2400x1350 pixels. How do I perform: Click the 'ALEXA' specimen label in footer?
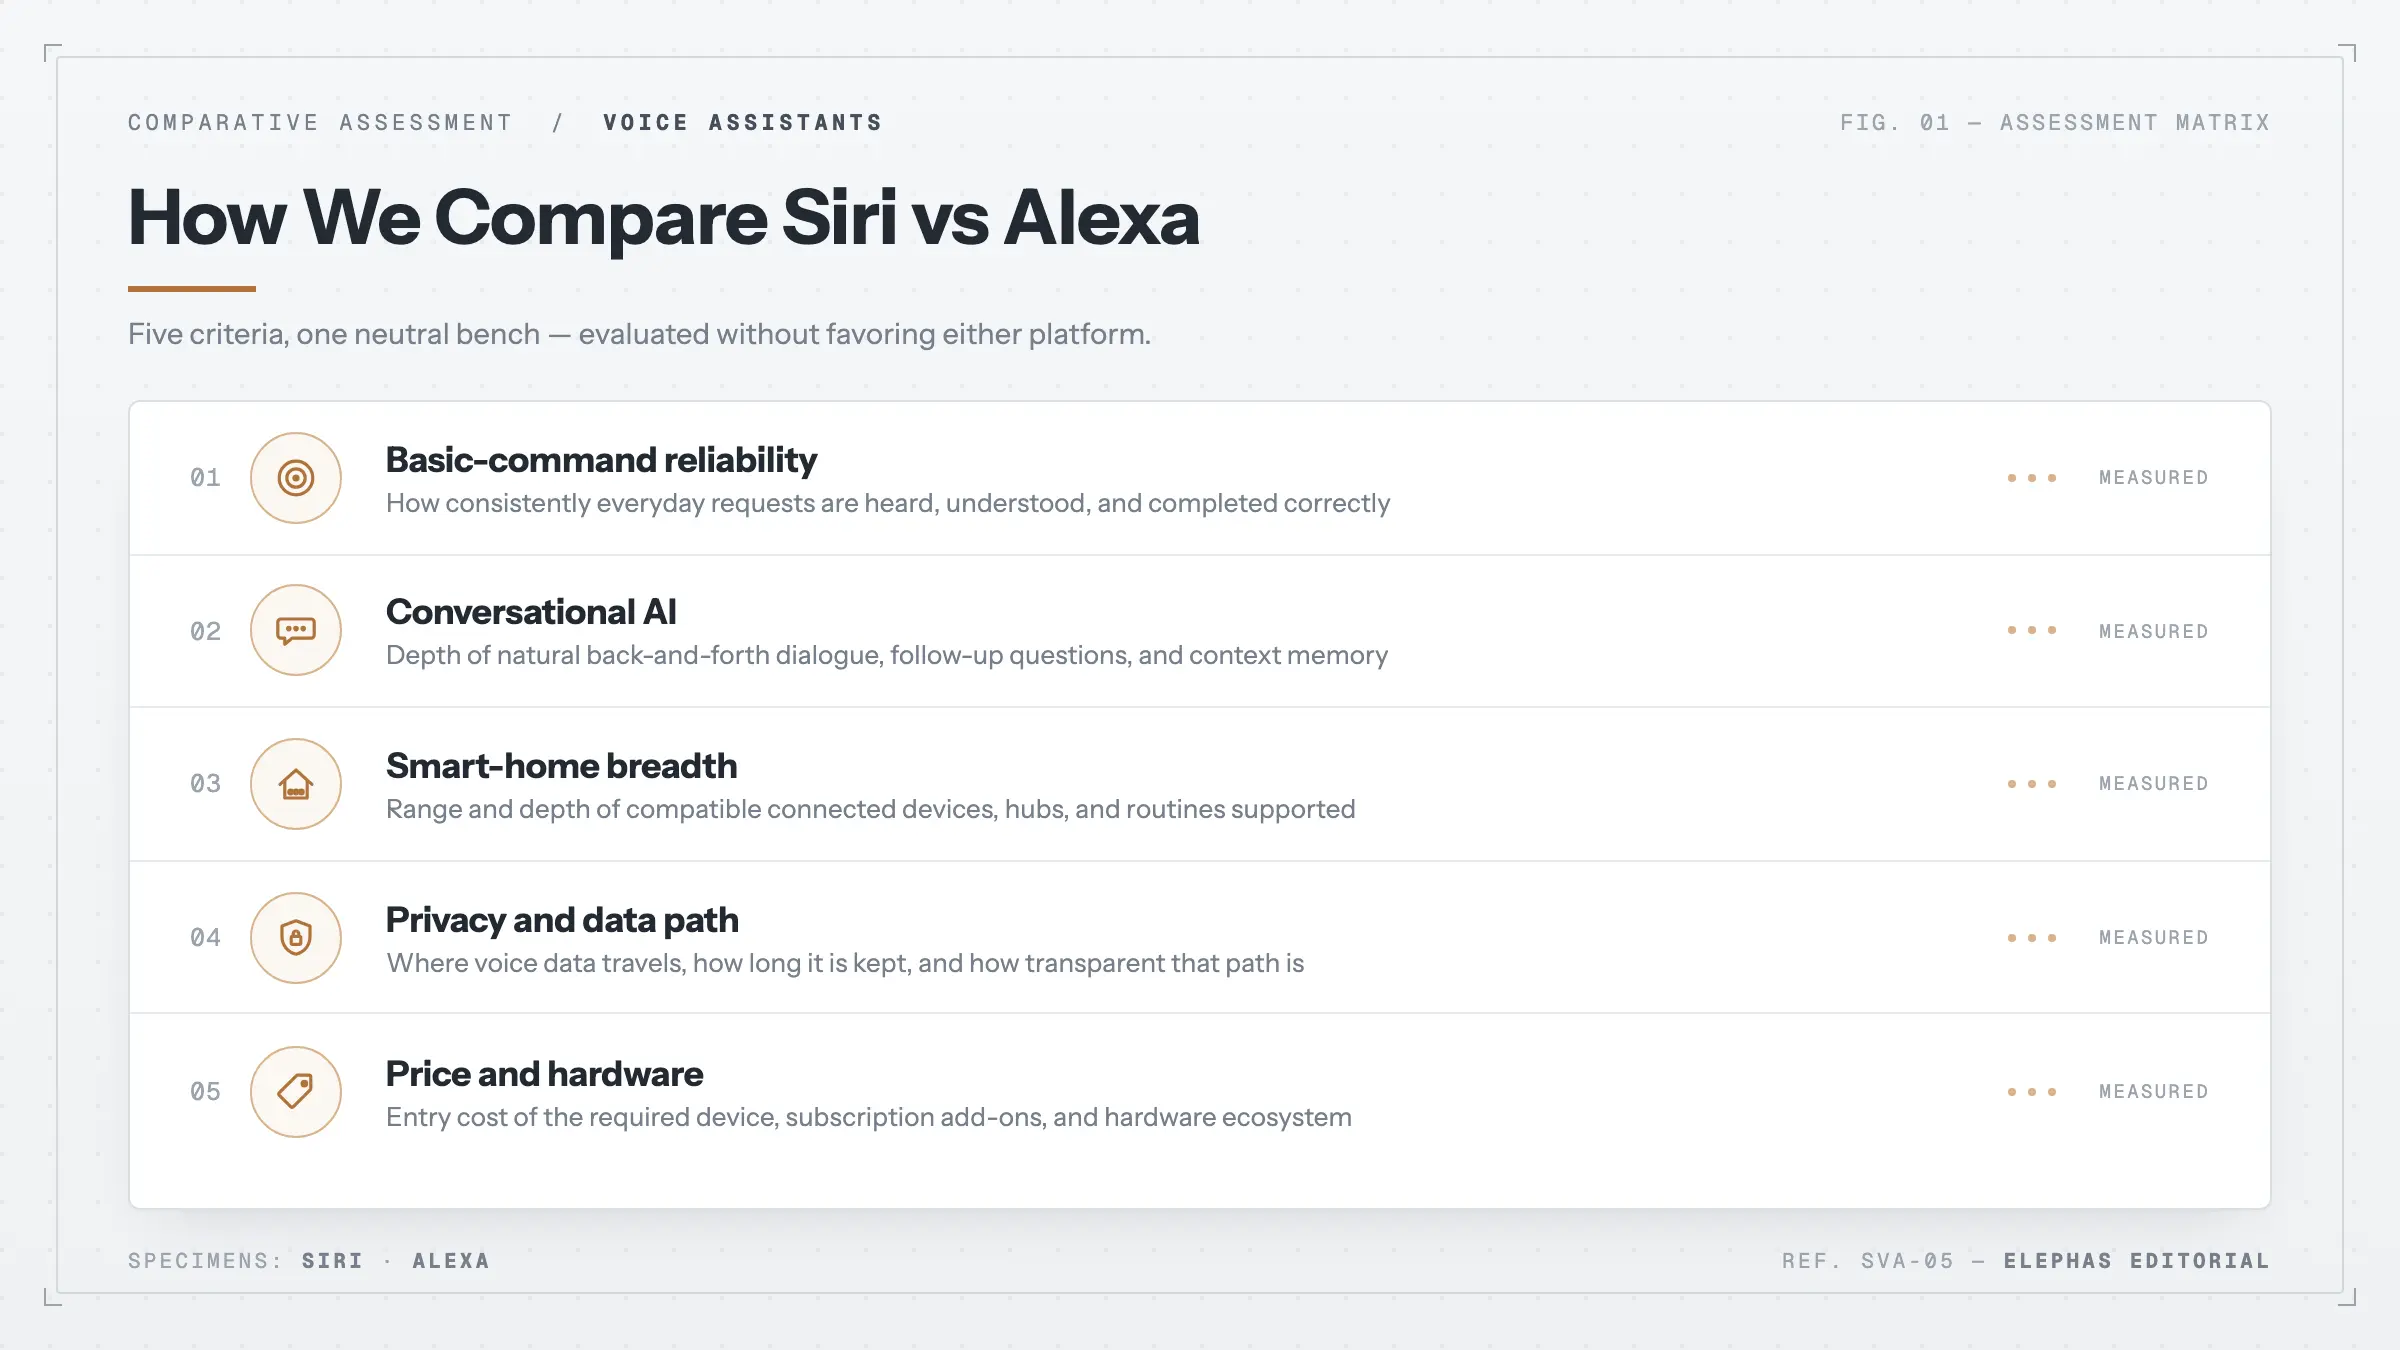(x=451, y=1261)
